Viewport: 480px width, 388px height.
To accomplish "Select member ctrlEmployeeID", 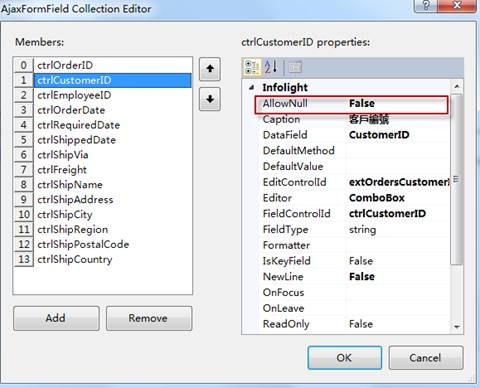I will point(103,95).
